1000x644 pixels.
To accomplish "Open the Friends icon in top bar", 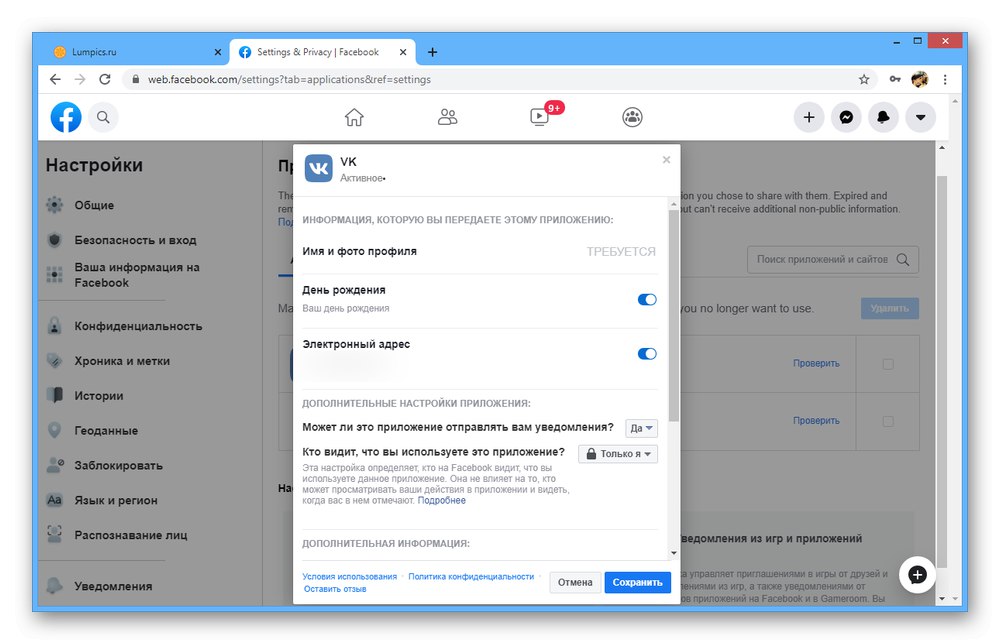I will coord(447,117).
